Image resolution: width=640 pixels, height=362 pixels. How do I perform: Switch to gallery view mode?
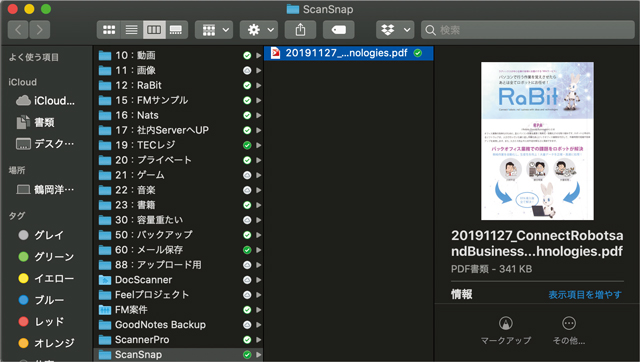(x=176, y=30)
